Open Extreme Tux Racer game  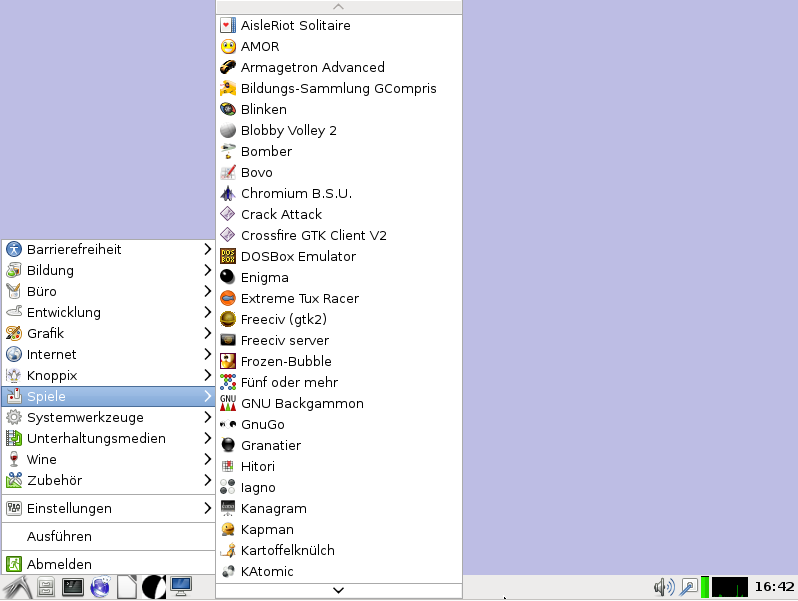299,298
